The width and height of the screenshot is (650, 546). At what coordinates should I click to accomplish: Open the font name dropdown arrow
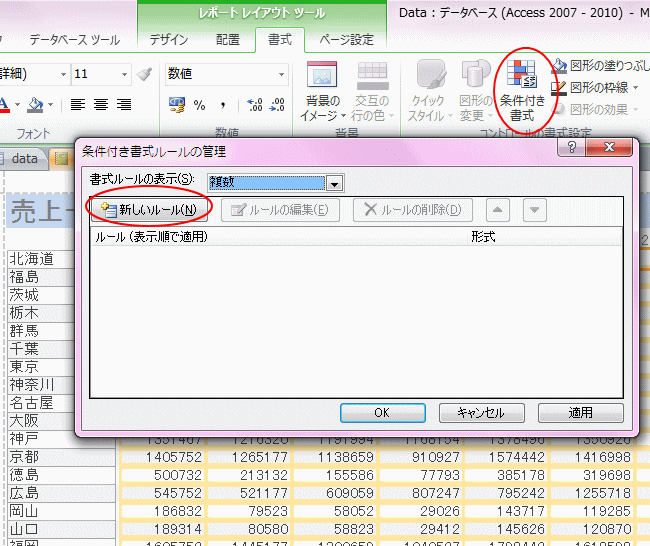coord(63,74)
